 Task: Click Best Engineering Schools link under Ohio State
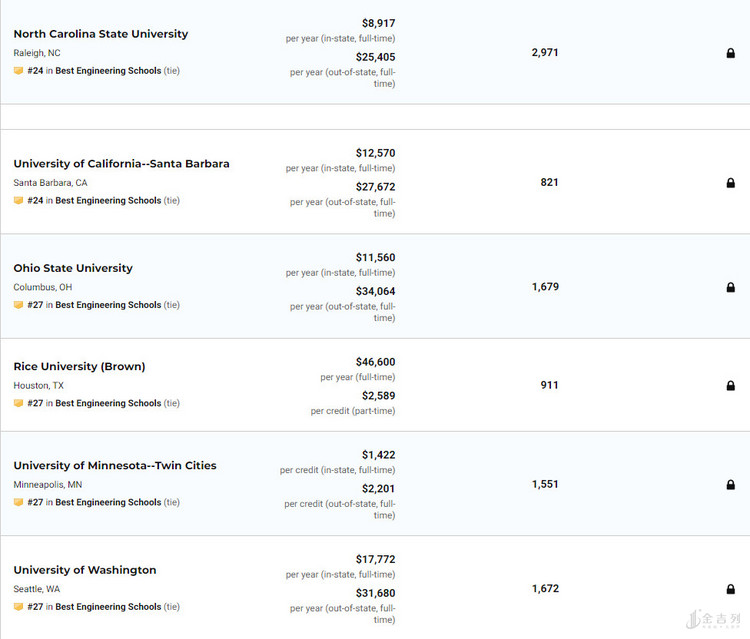pos(108,305)
